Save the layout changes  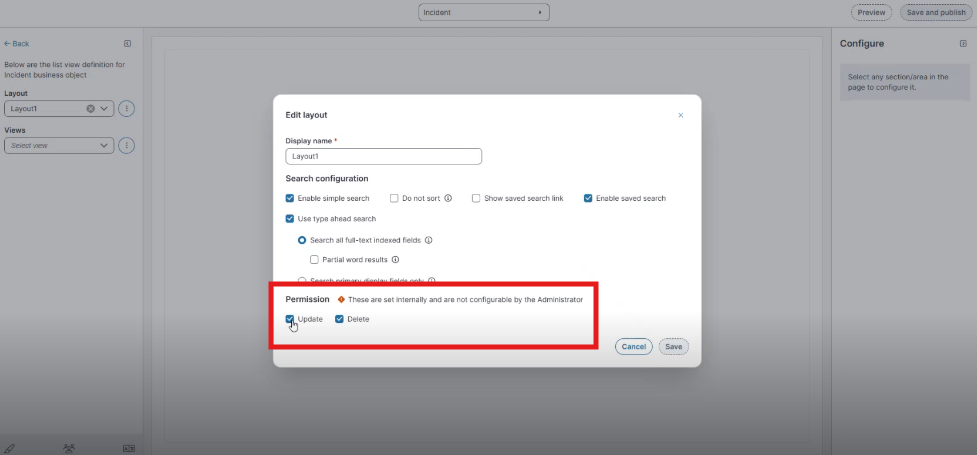(674, 347)
